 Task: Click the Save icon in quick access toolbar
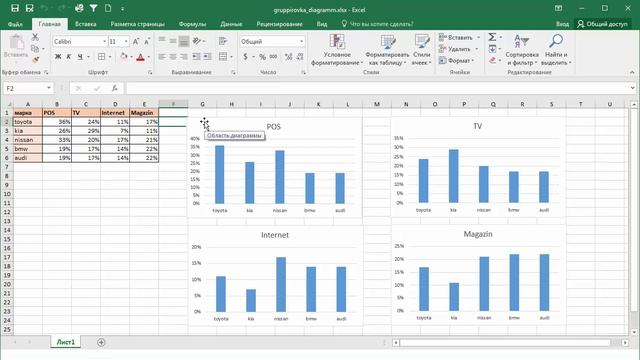click(x=15, y=8)
